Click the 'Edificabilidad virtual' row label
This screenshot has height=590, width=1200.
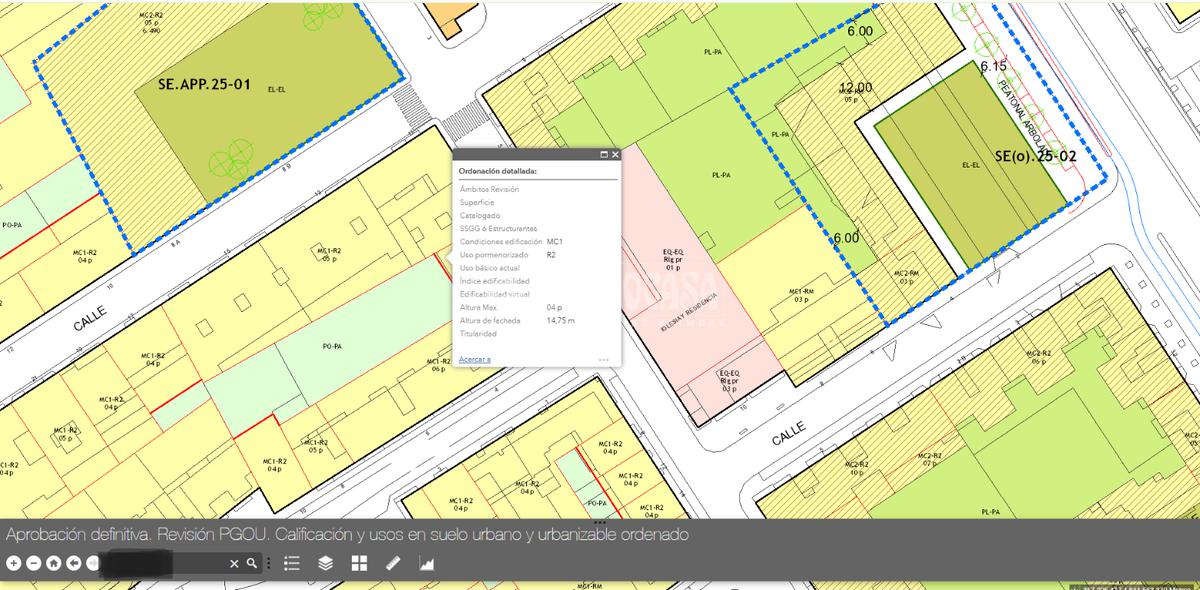[x=495, y=294]
